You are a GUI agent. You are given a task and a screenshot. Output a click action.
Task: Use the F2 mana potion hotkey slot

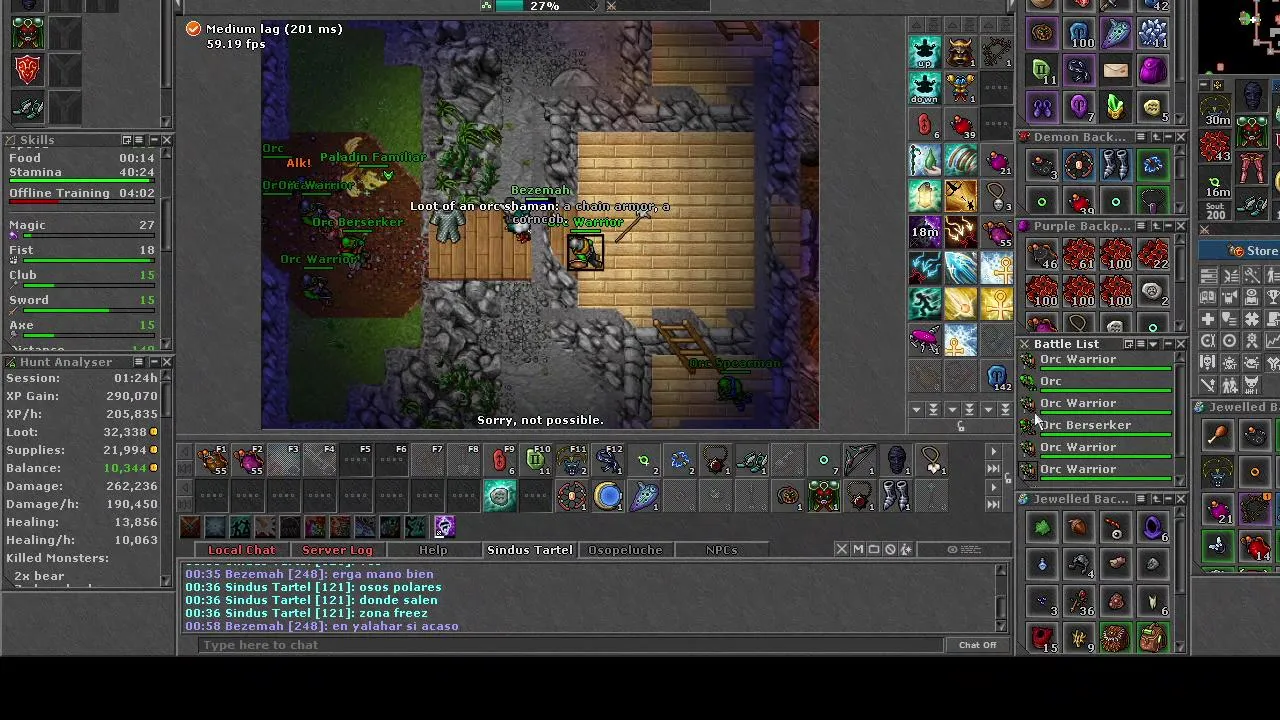tap(249, 460)
